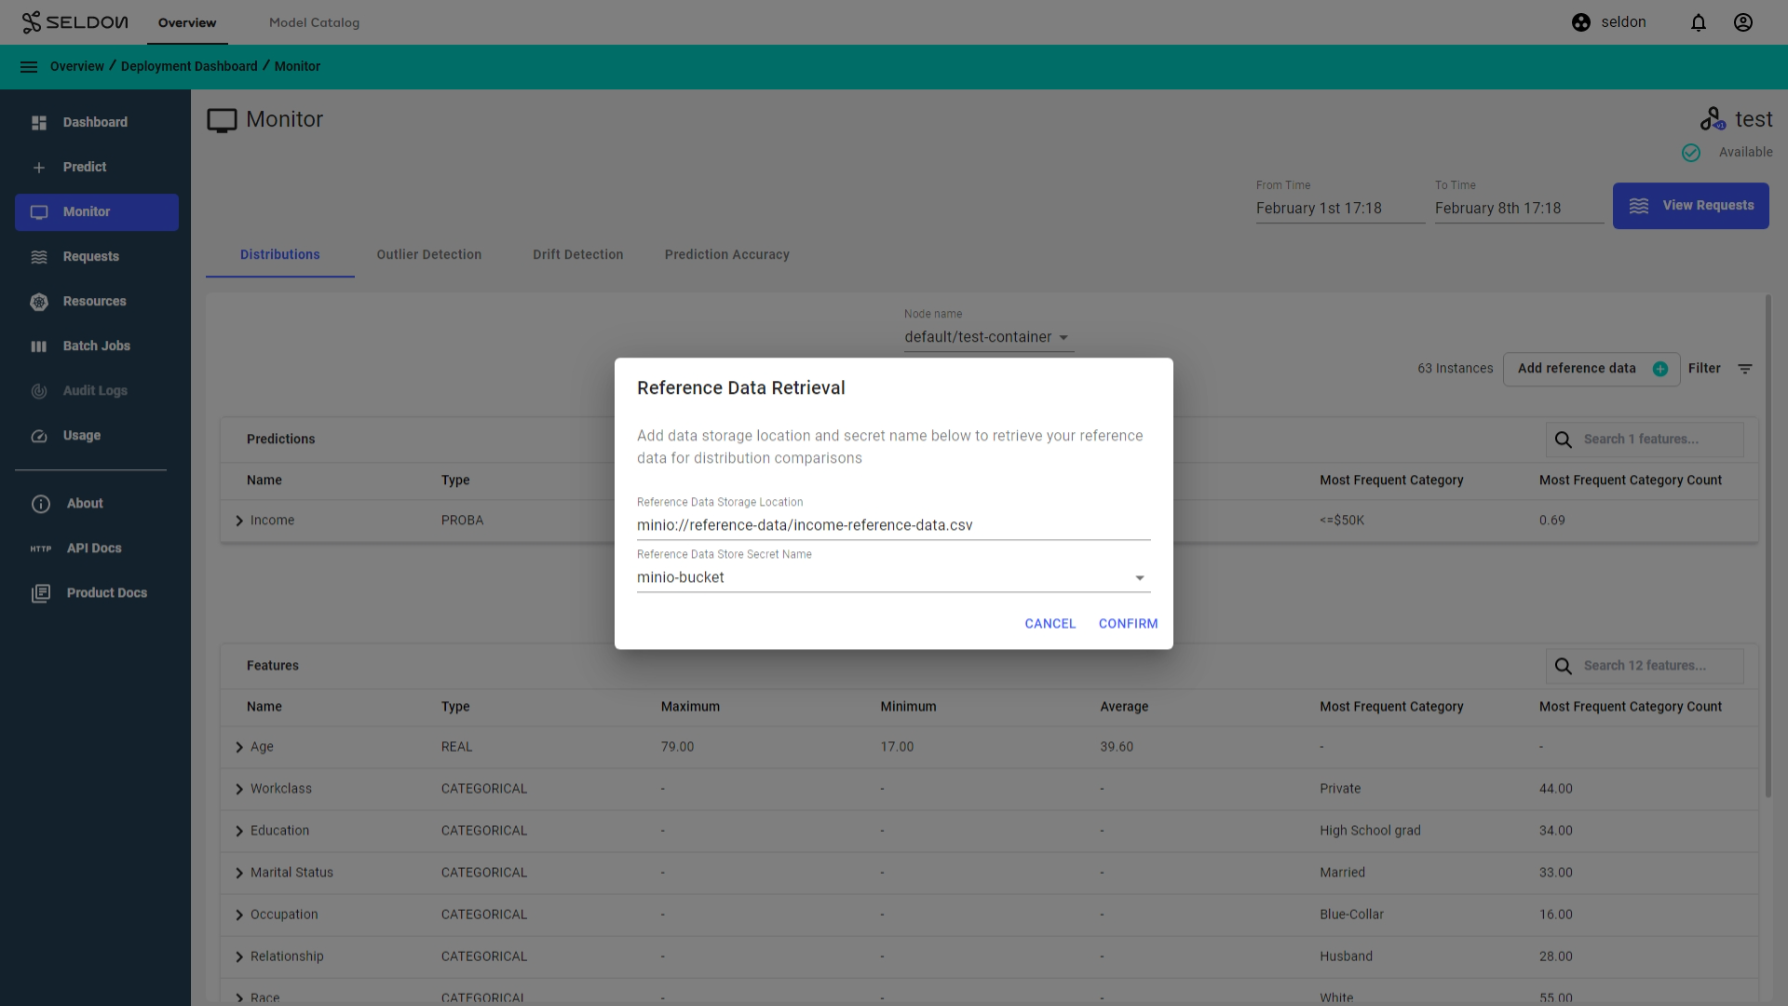Click the Monitor page title icon
Viewport: 1788px width, 1006px height.
click(x=222, y=121)
